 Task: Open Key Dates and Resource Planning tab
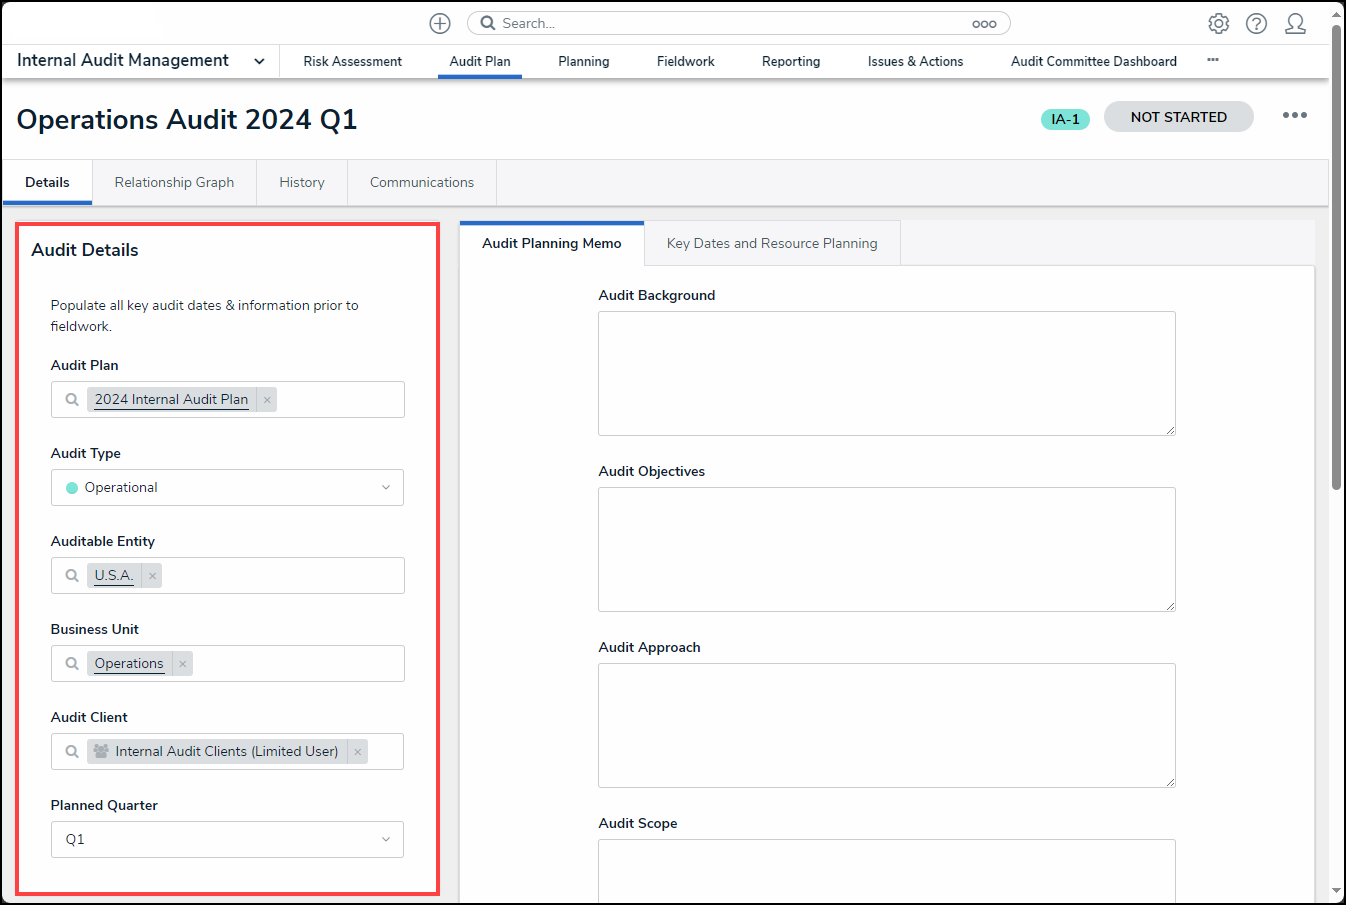tap(772, 244)
